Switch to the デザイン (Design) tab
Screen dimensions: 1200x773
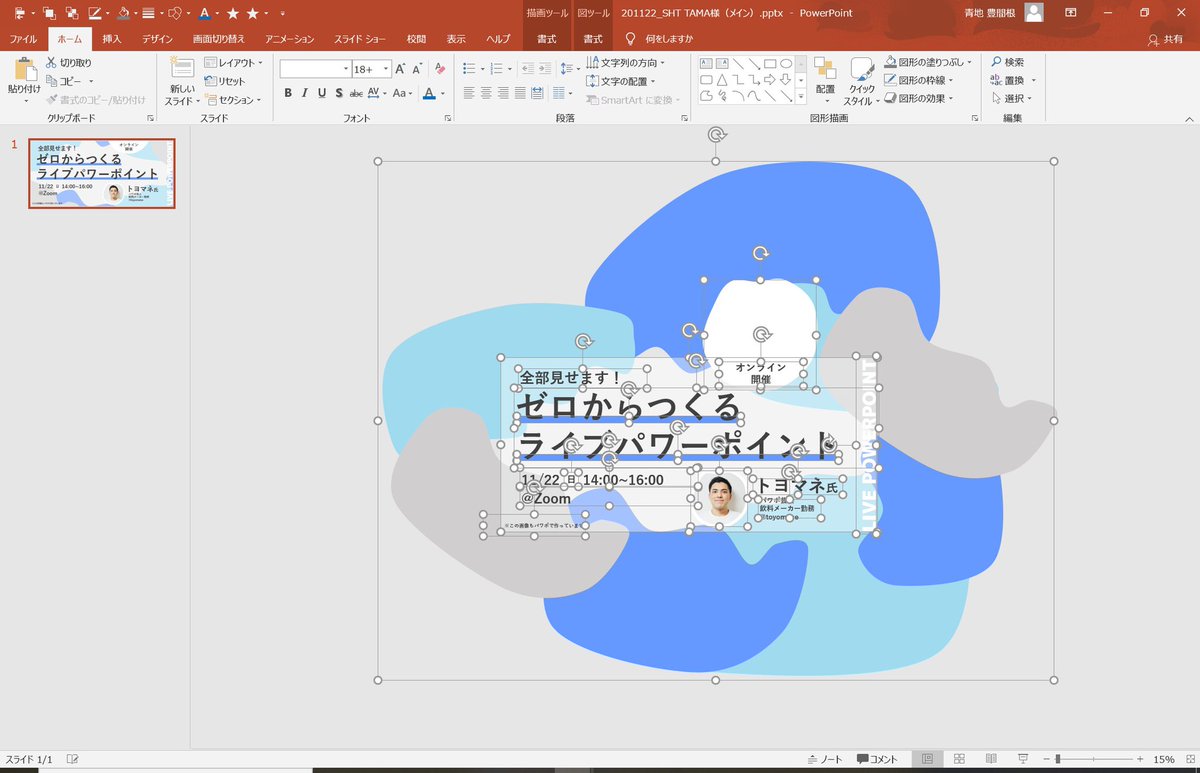(x=157, y=39)
